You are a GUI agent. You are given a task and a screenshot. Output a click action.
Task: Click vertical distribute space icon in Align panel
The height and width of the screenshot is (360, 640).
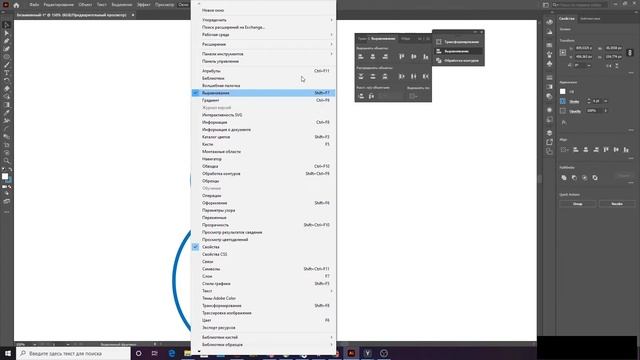(x=361, y=96)
